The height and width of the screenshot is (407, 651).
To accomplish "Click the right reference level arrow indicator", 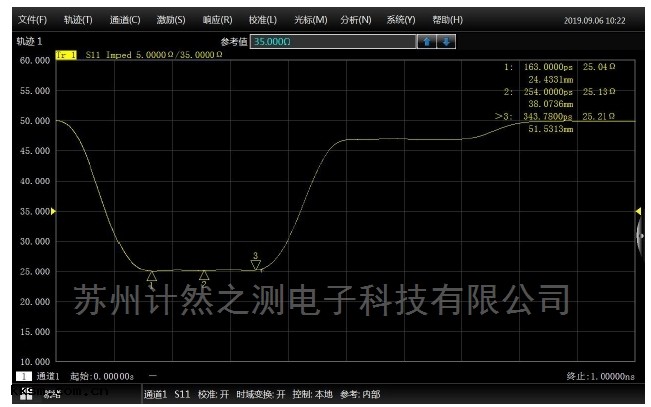I will tap(638, 211).
